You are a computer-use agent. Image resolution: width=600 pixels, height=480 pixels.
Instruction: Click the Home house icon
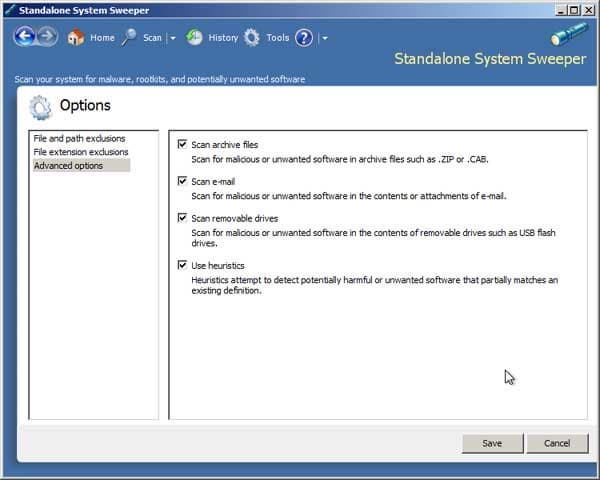click(76, 38)
